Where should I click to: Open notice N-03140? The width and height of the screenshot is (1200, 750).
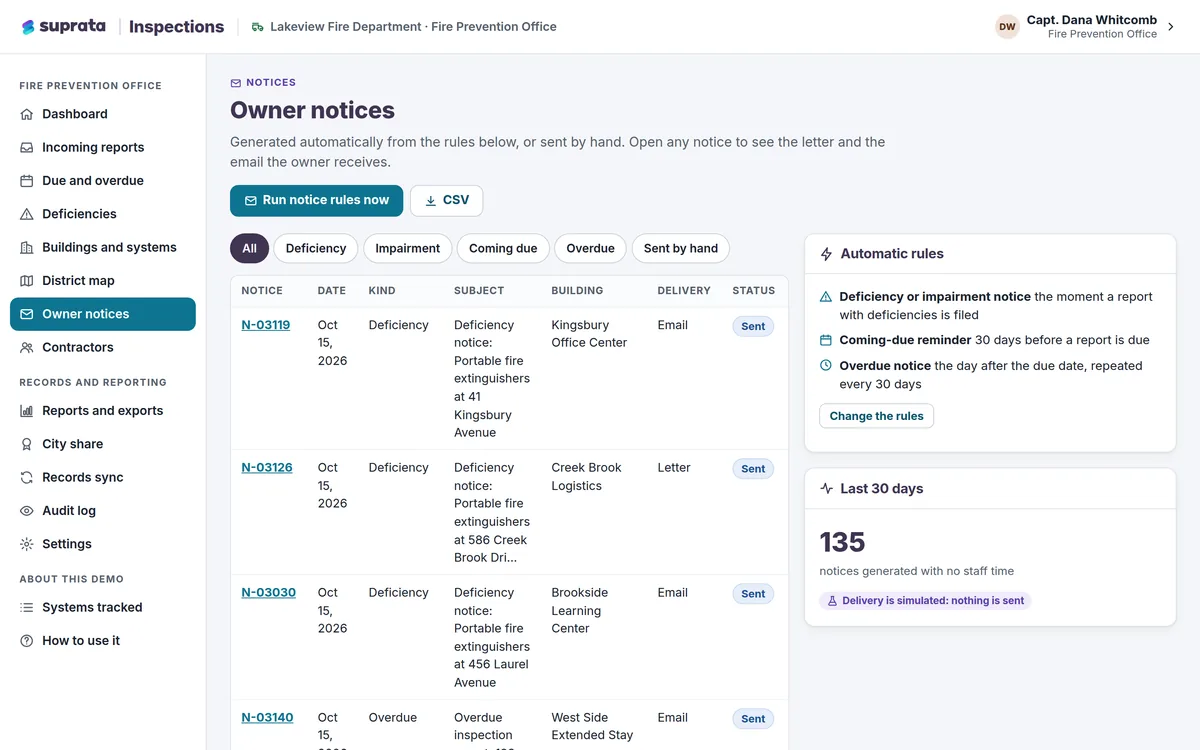pos(267,717)
